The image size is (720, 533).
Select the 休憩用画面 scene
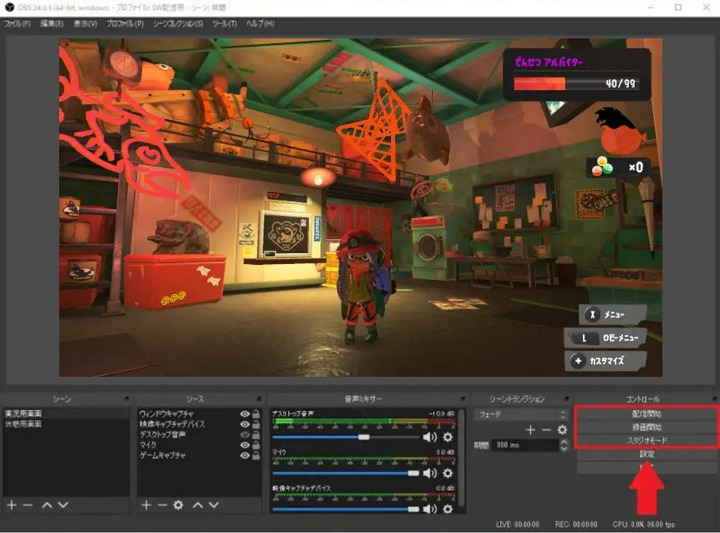(x=66, y=424)
